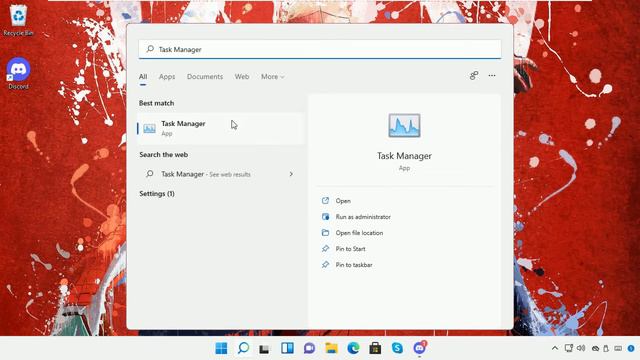Choose Open in preview pane
The image size is (640, 360).
coord(343,201)
